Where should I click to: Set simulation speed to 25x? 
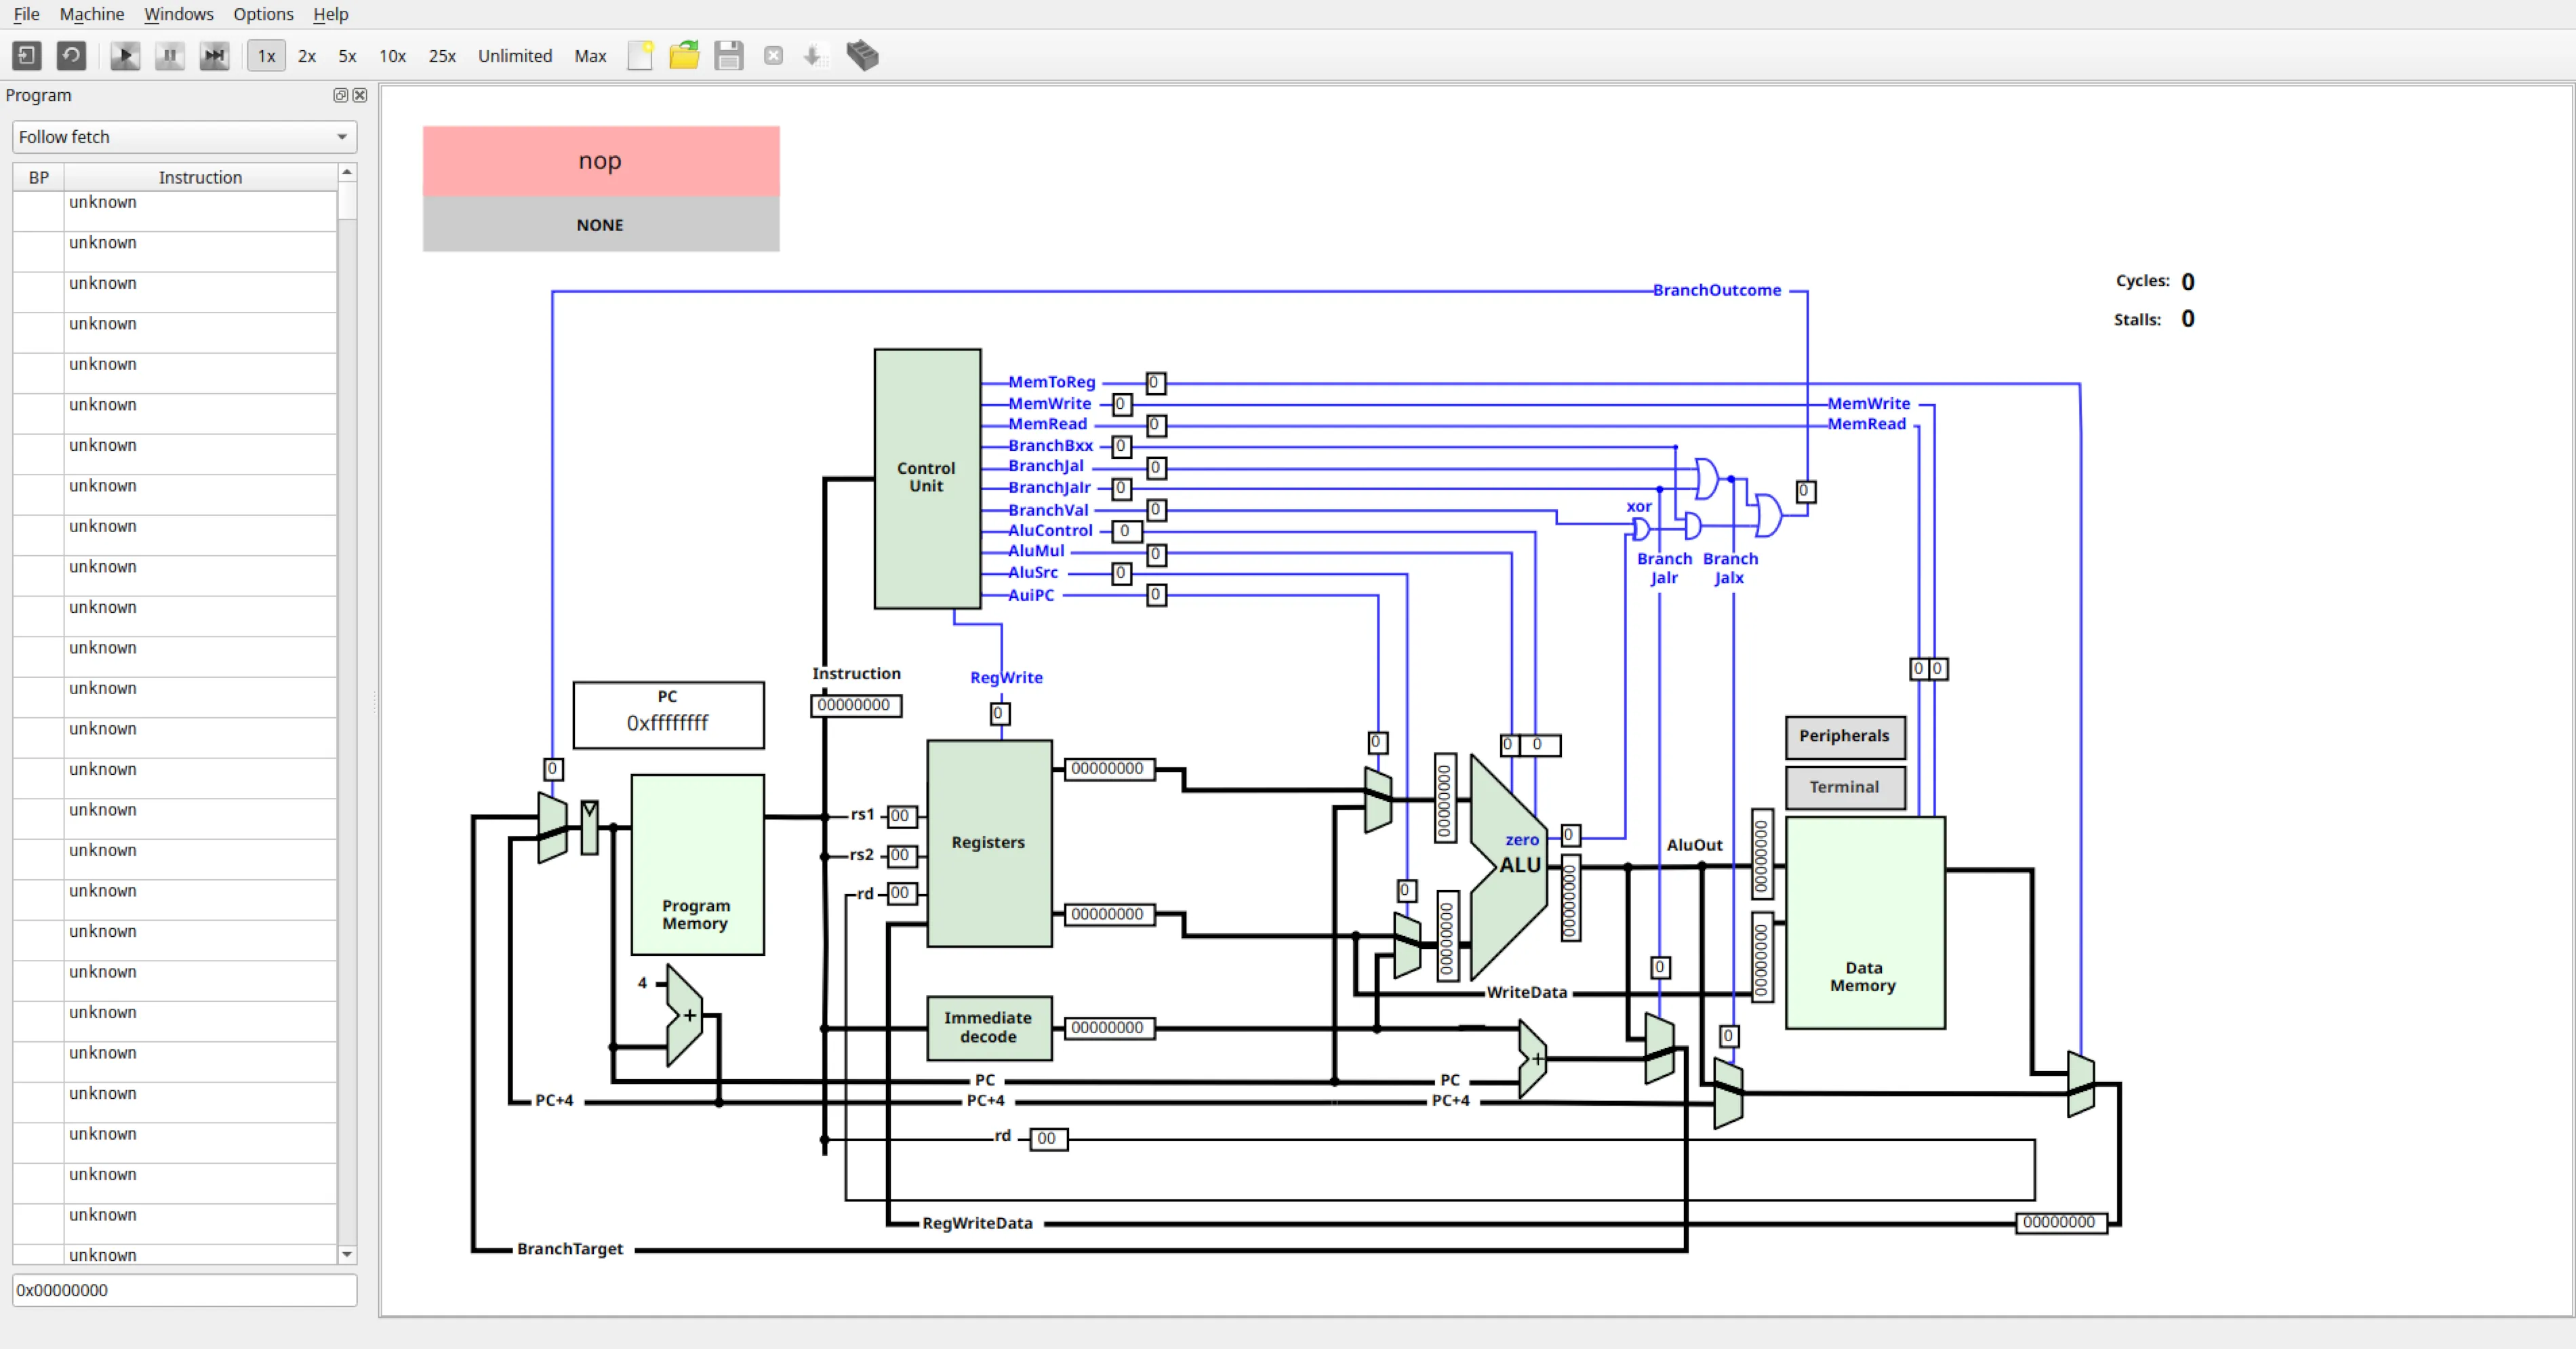click(442, 56)
